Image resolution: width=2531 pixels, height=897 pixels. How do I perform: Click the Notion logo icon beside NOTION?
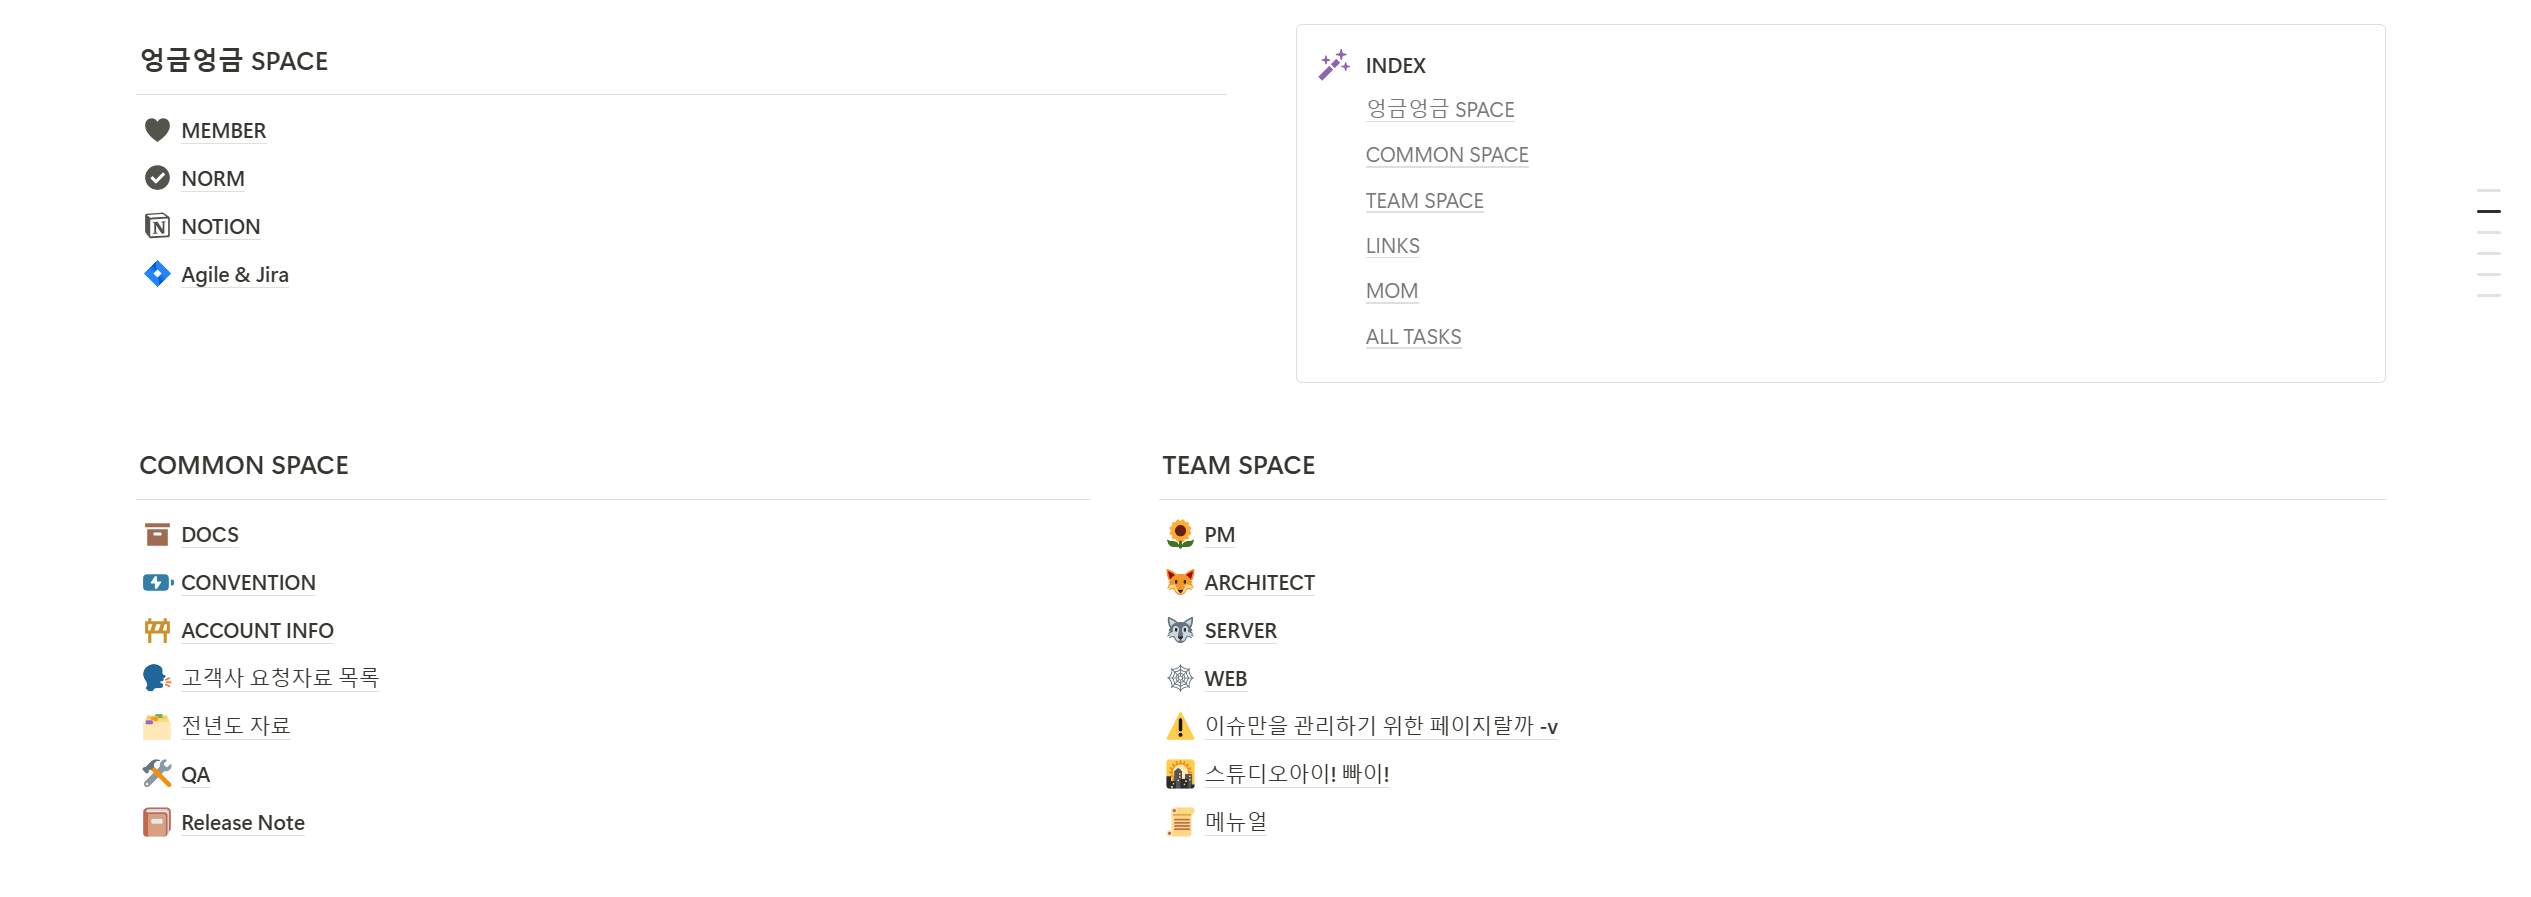click(x=157, y=226)
